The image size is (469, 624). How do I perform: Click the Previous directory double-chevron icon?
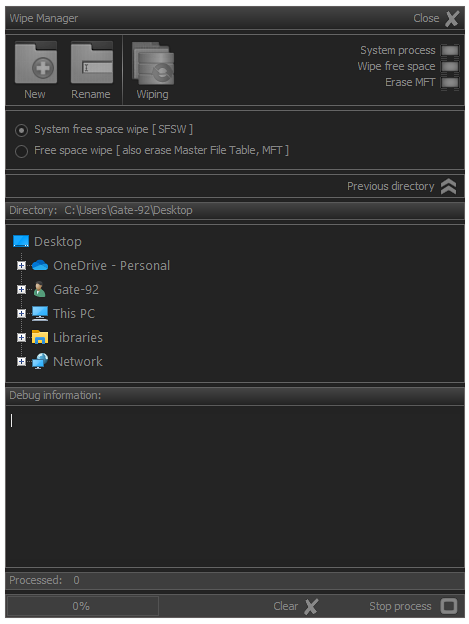point(448,186)
